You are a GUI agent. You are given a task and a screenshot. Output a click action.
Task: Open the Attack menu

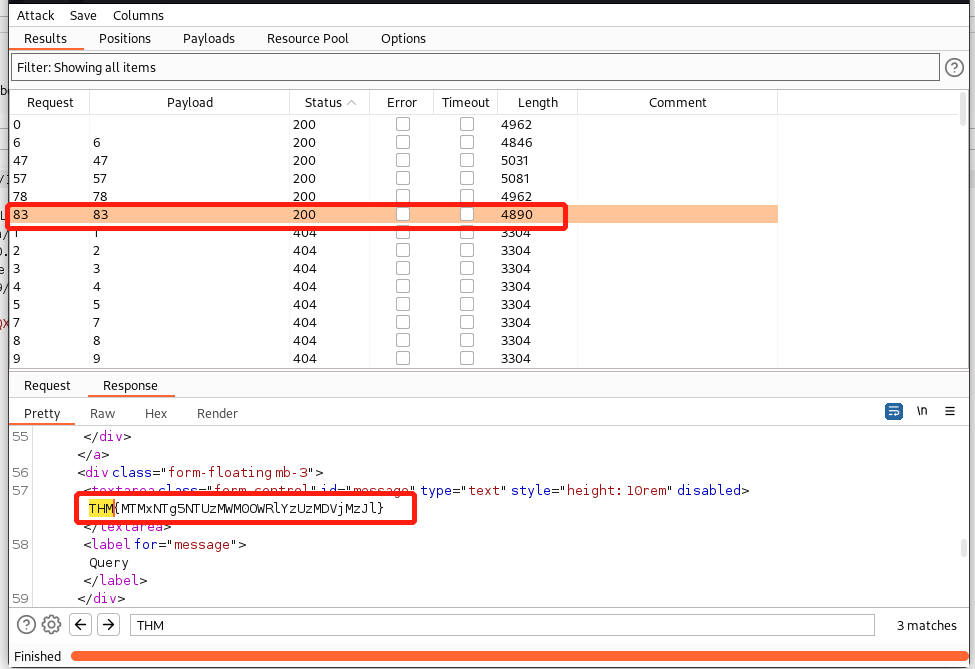click(x=36, y=16)
